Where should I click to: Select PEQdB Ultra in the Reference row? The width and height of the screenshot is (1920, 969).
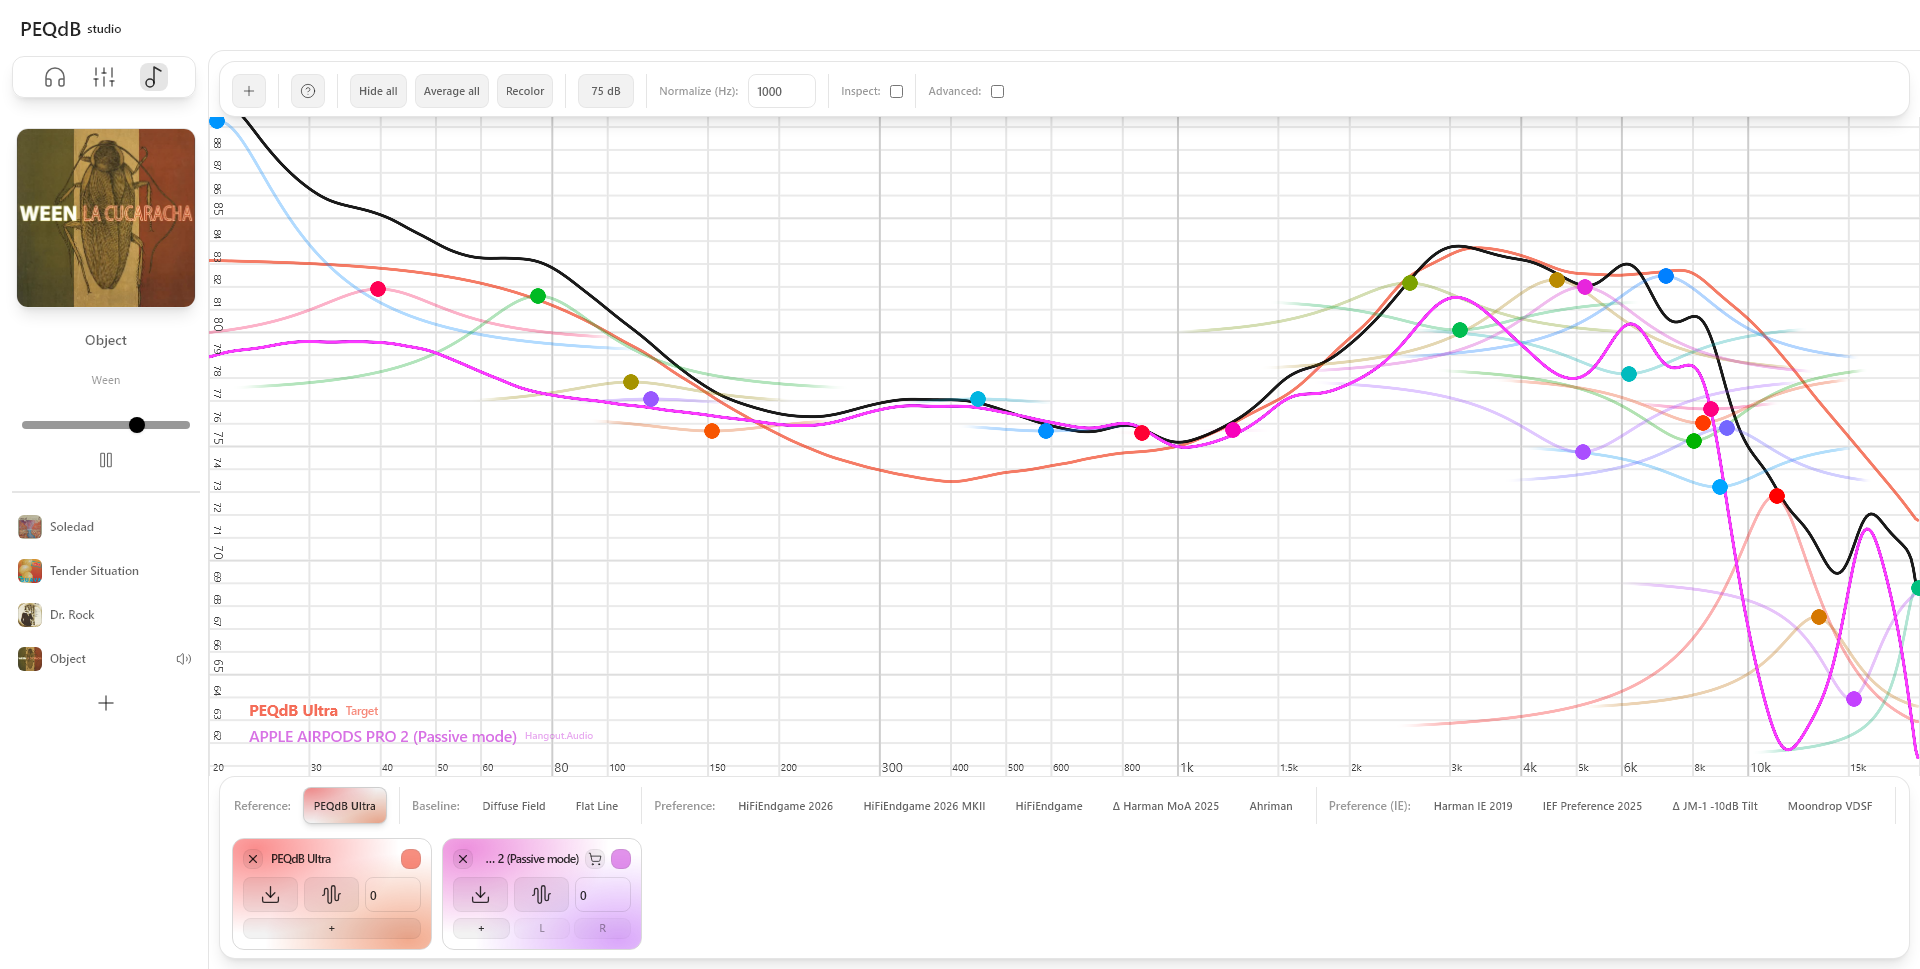(x=345, y=806)
